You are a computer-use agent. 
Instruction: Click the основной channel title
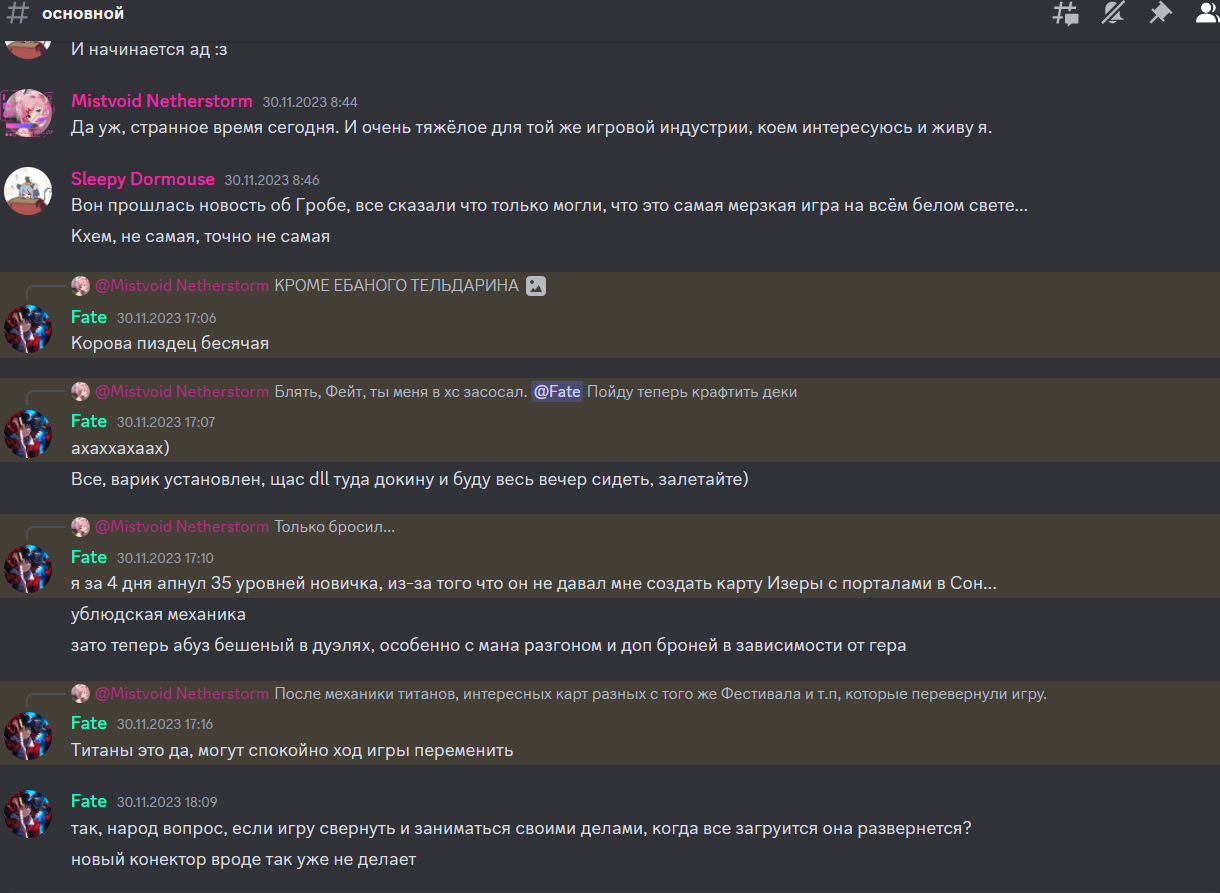click(x=83, y=14)
